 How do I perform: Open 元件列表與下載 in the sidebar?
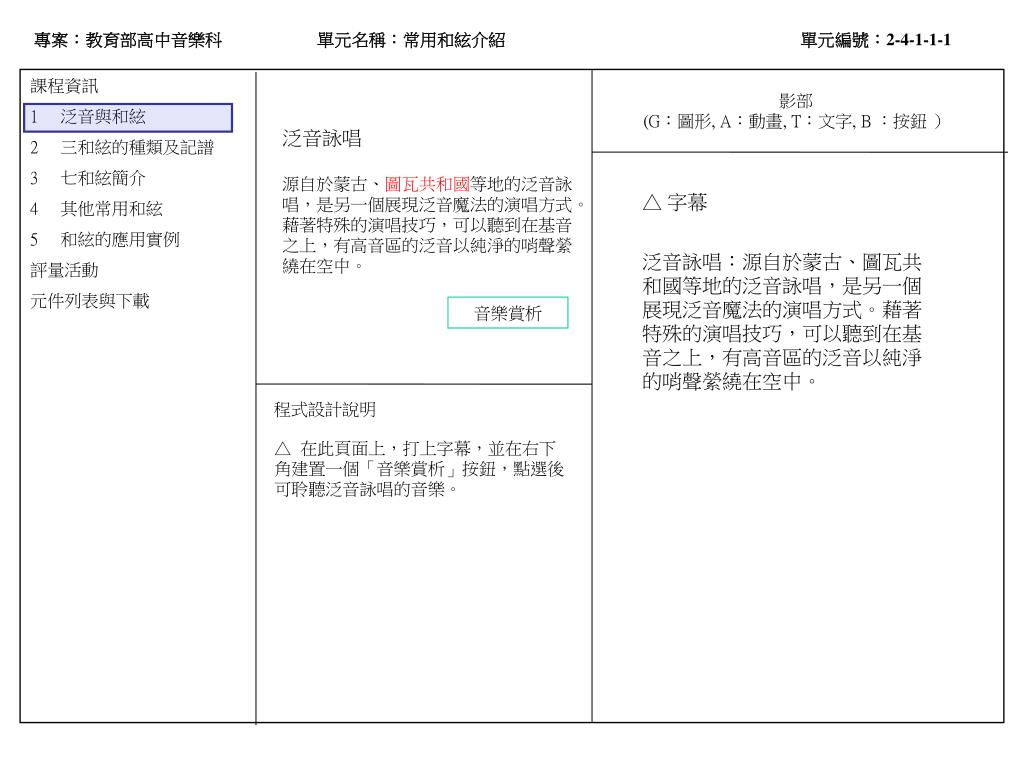[89, 301]
